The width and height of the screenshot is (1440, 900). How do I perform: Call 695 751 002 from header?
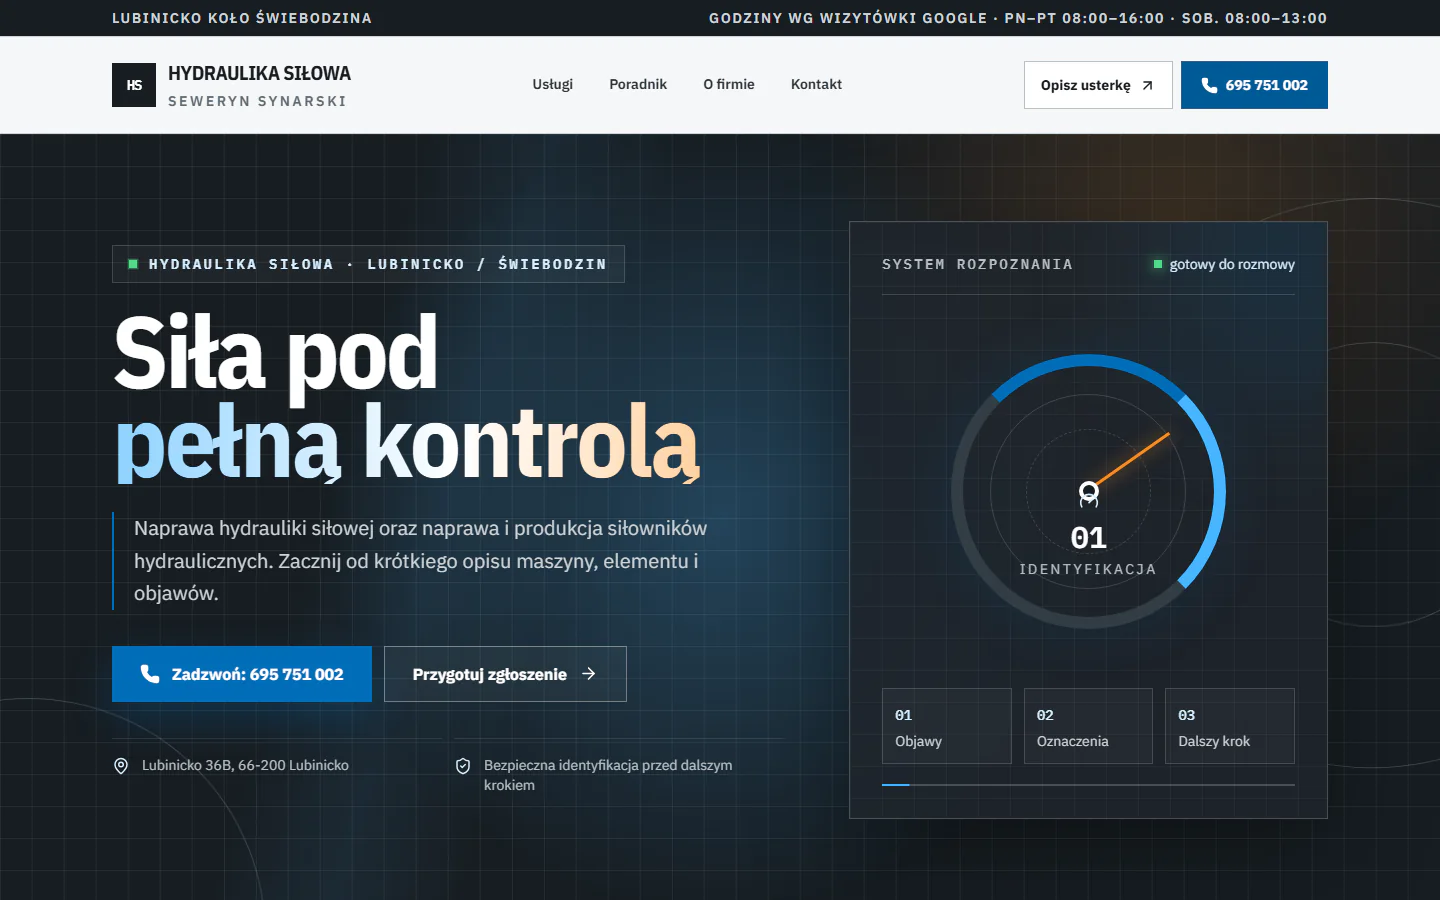1254,85
